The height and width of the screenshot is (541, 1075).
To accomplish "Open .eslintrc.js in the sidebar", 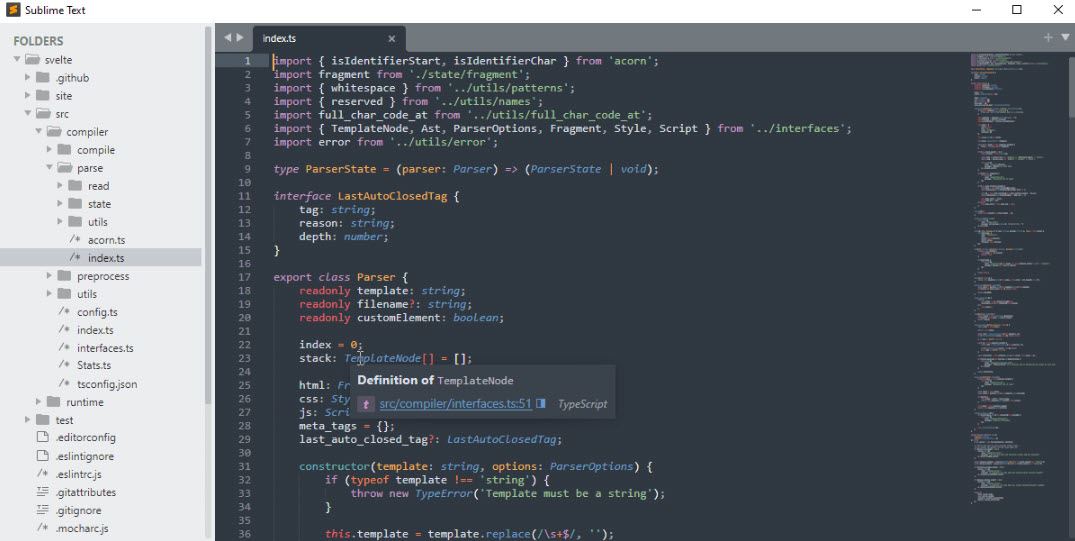I will (x=78, y=474).
